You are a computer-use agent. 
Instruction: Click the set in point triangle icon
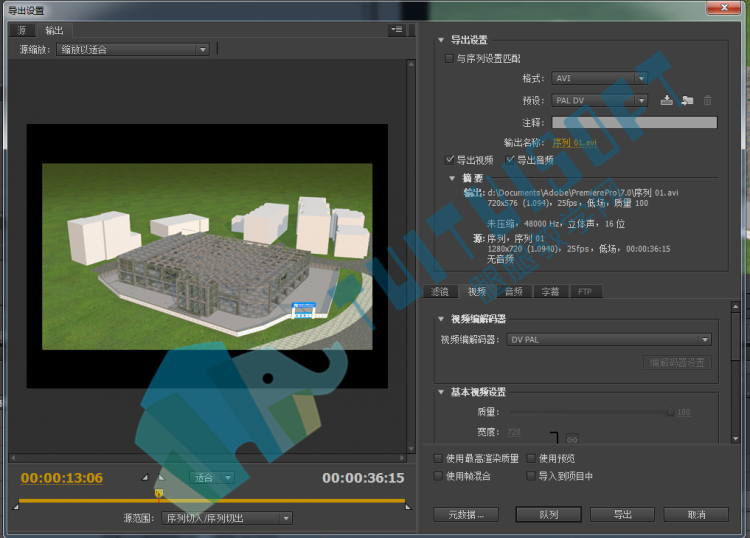tap(145, 477)
